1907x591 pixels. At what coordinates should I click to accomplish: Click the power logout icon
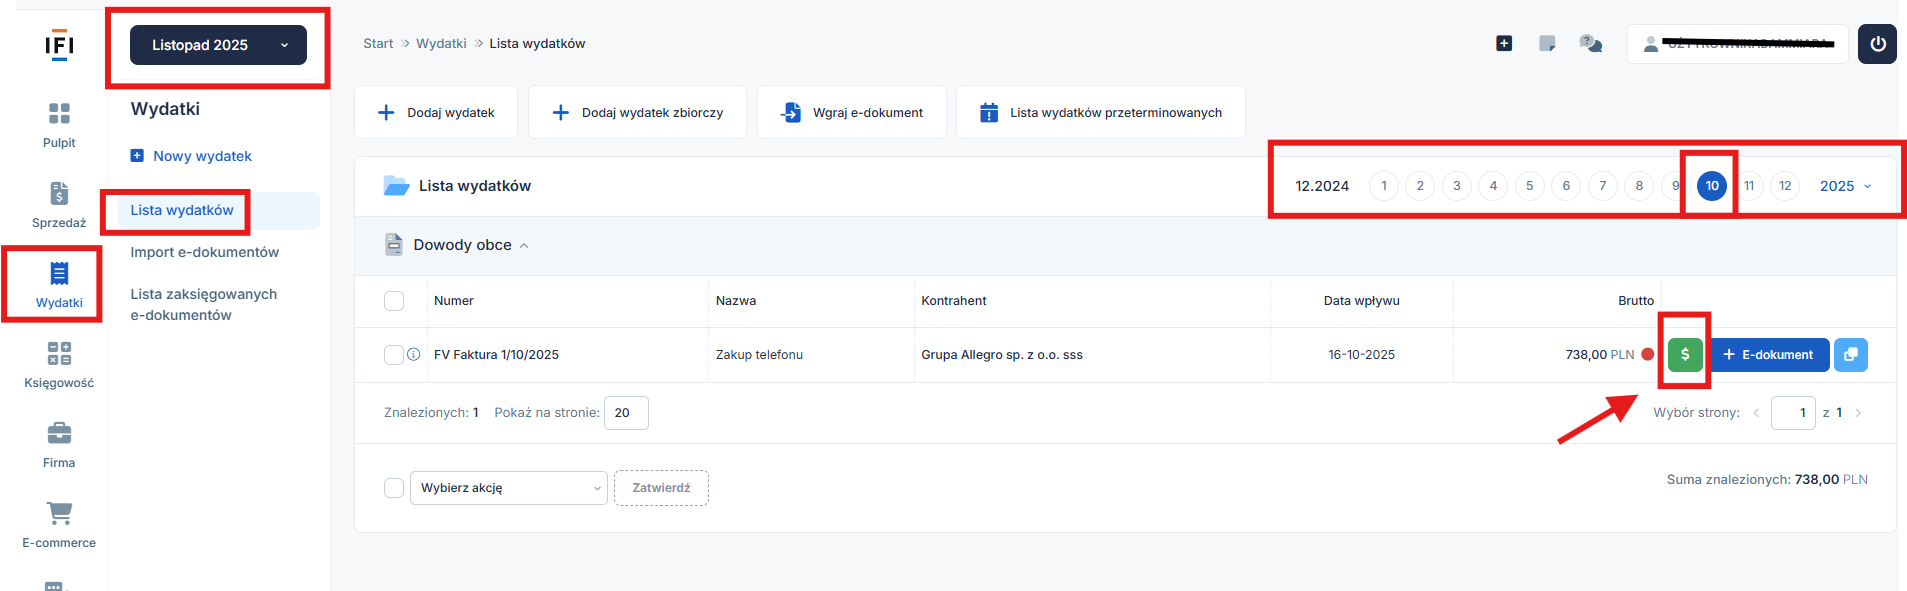(x=1877, y=44)
